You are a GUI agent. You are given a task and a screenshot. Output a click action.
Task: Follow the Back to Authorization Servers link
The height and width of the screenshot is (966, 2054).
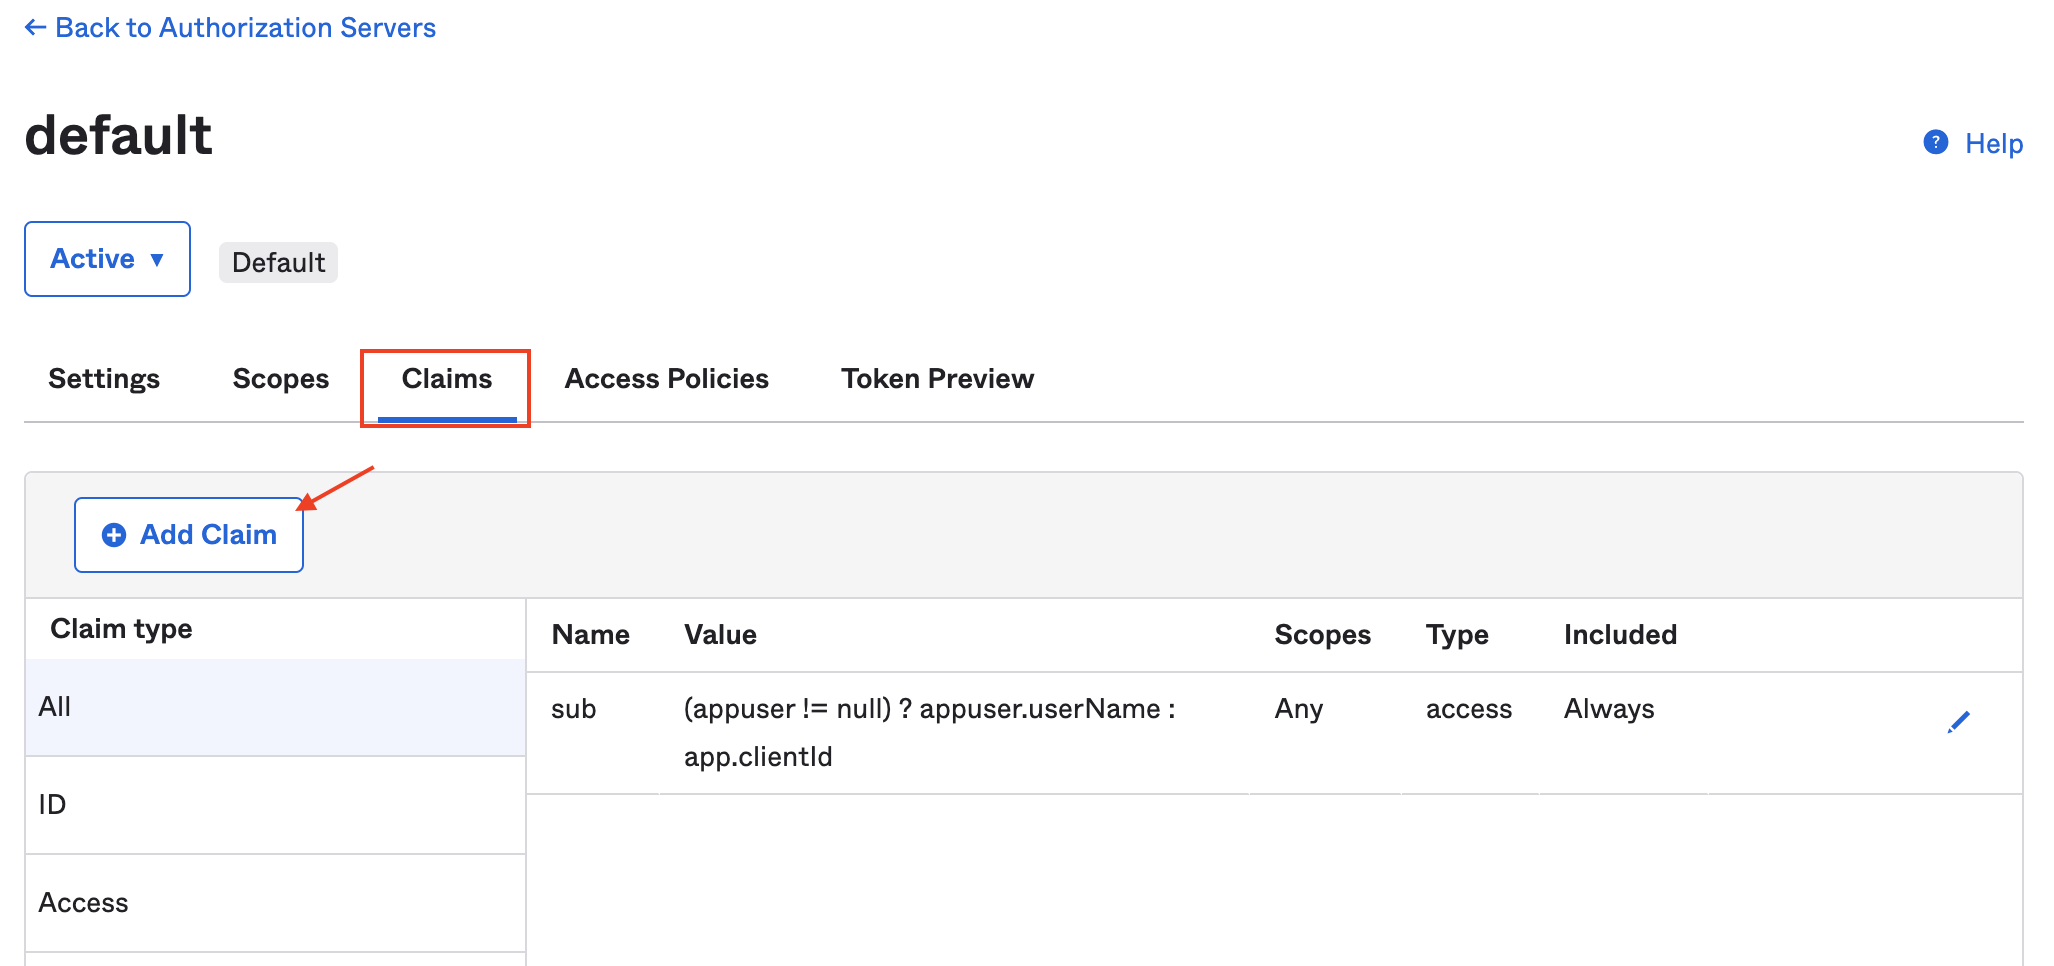(x=245, y=28)
